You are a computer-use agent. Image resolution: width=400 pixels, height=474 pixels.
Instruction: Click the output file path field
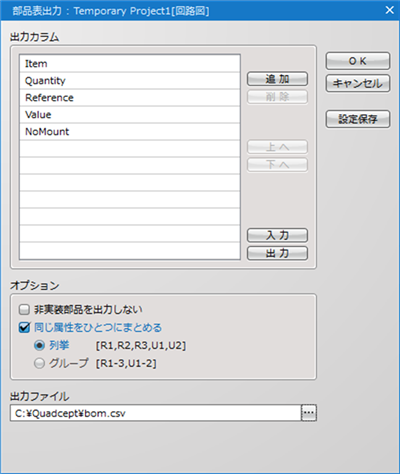[156, 413]
